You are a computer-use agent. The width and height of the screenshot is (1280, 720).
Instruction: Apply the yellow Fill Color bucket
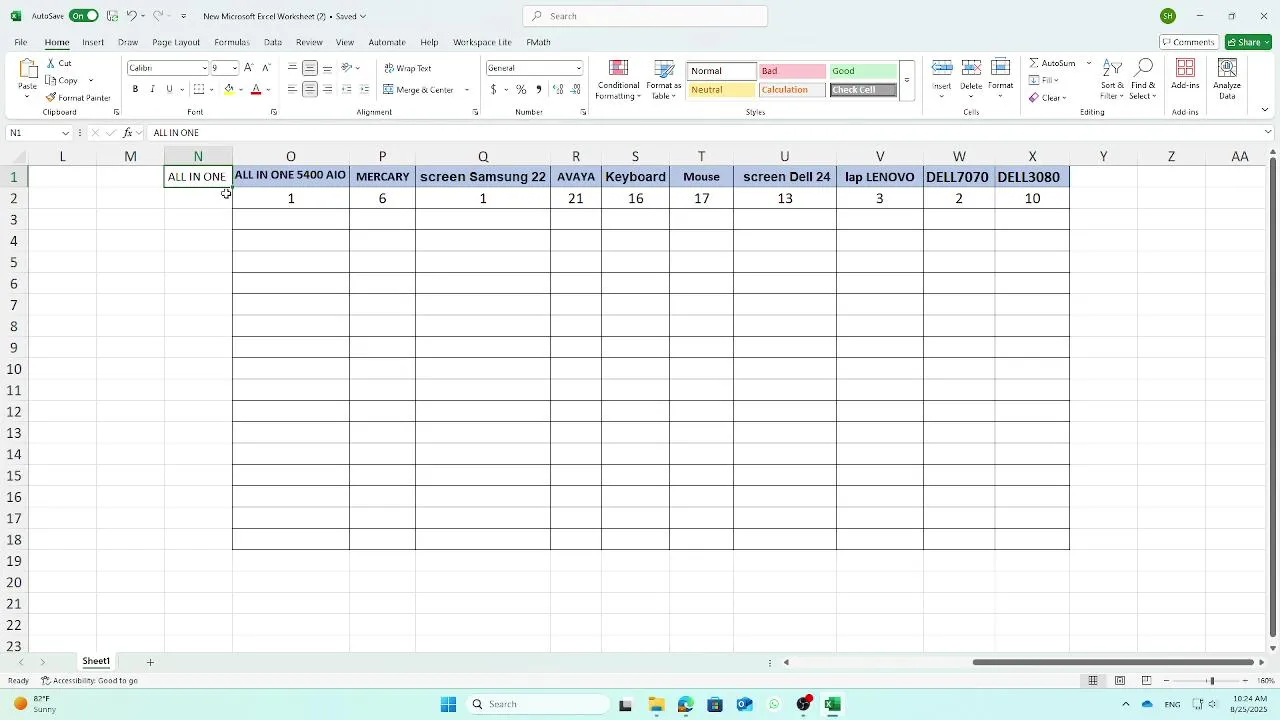[x=229, y=89]
